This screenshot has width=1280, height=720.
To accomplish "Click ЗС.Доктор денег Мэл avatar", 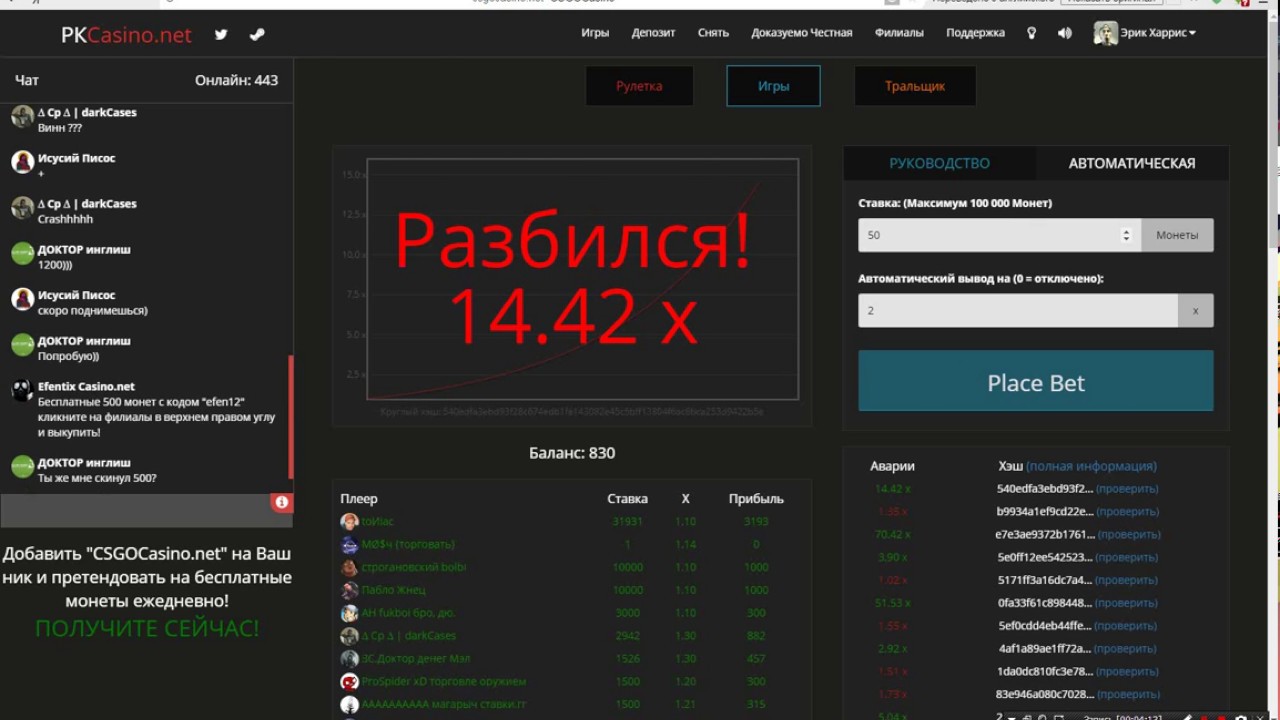I will click(349, 659).
